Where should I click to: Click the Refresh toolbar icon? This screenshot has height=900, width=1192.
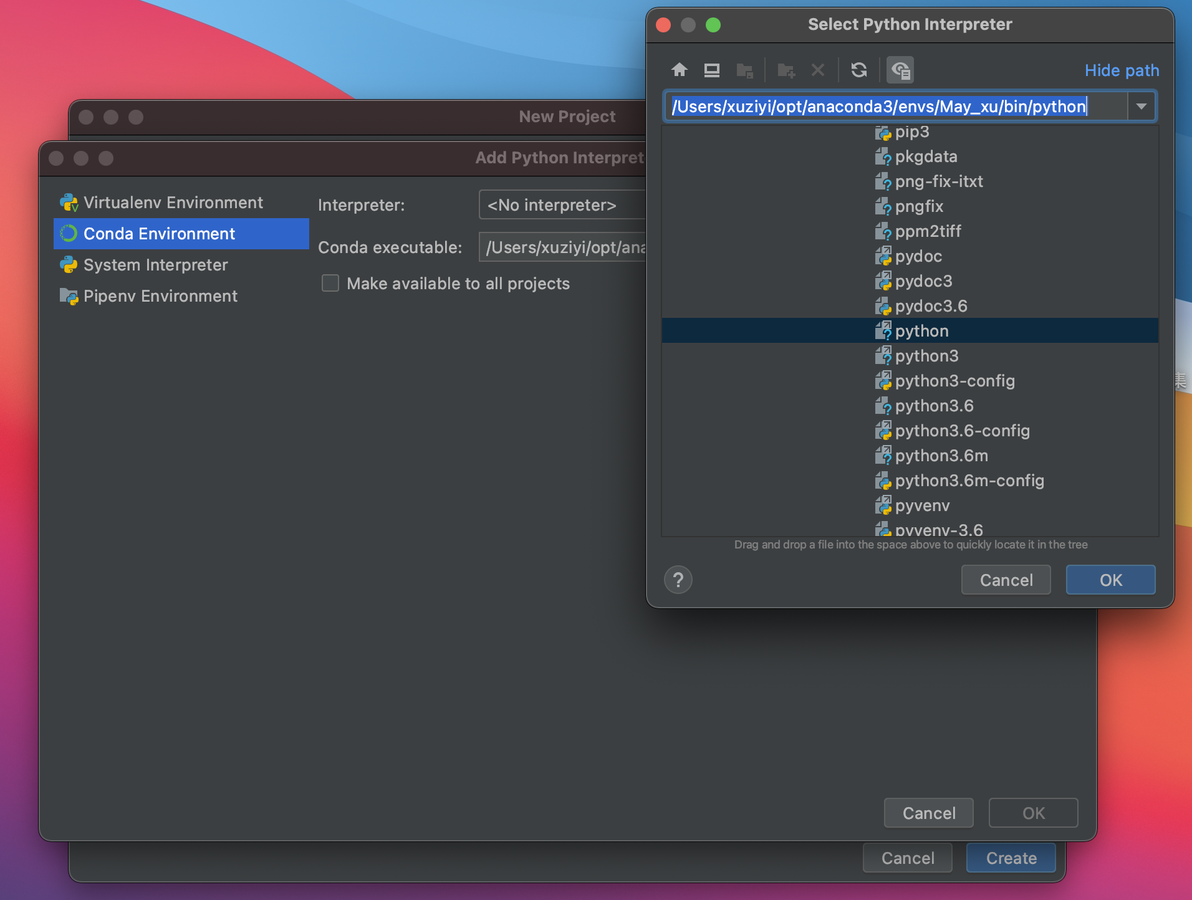[x=859, y=70]
